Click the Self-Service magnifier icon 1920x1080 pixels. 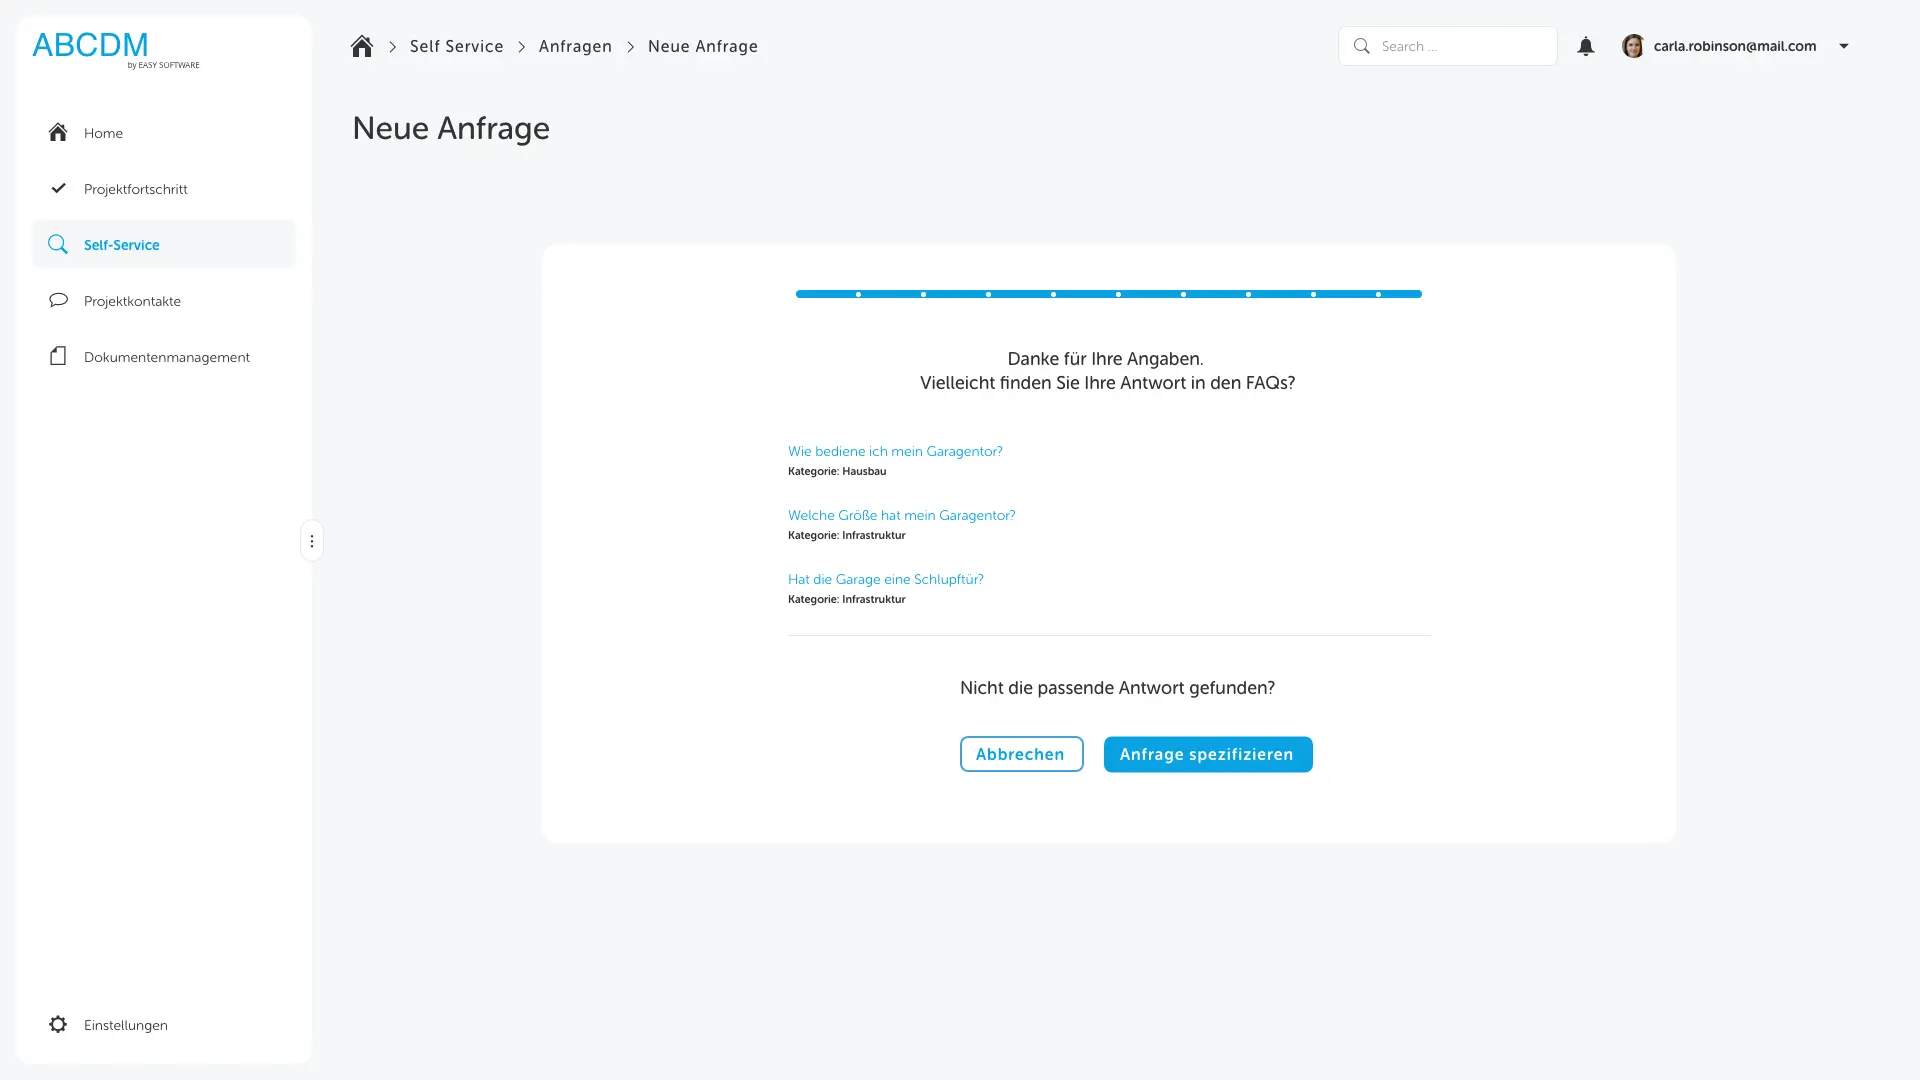58,244
